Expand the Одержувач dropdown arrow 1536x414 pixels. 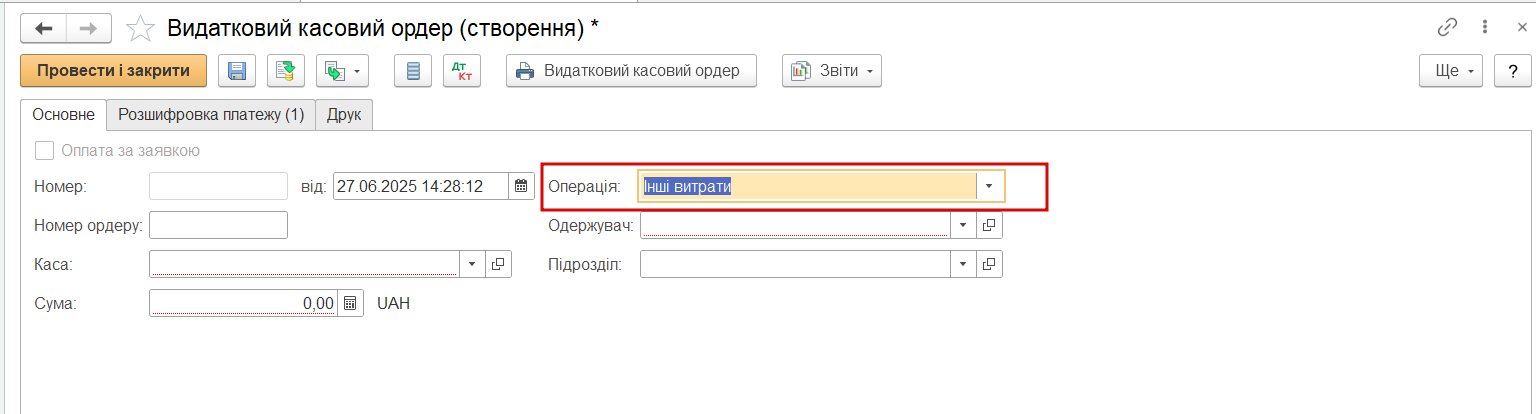[962, 226]
